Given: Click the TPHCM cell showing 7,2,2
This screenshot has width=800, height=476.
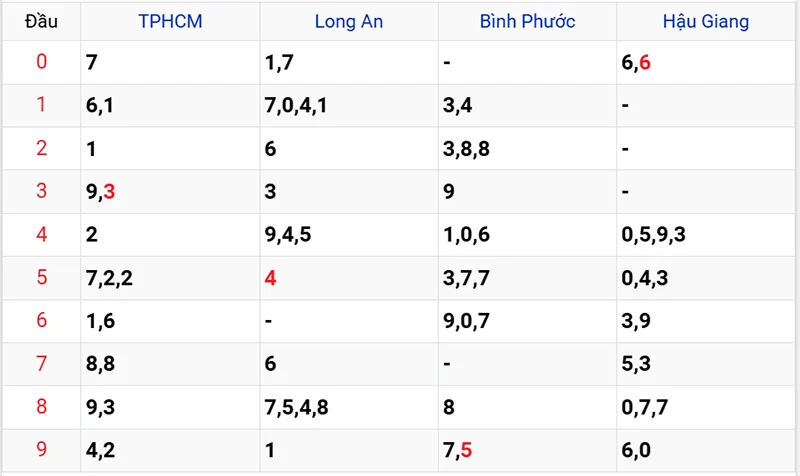Looking at the screenshot, I should [x=110, y=278].
